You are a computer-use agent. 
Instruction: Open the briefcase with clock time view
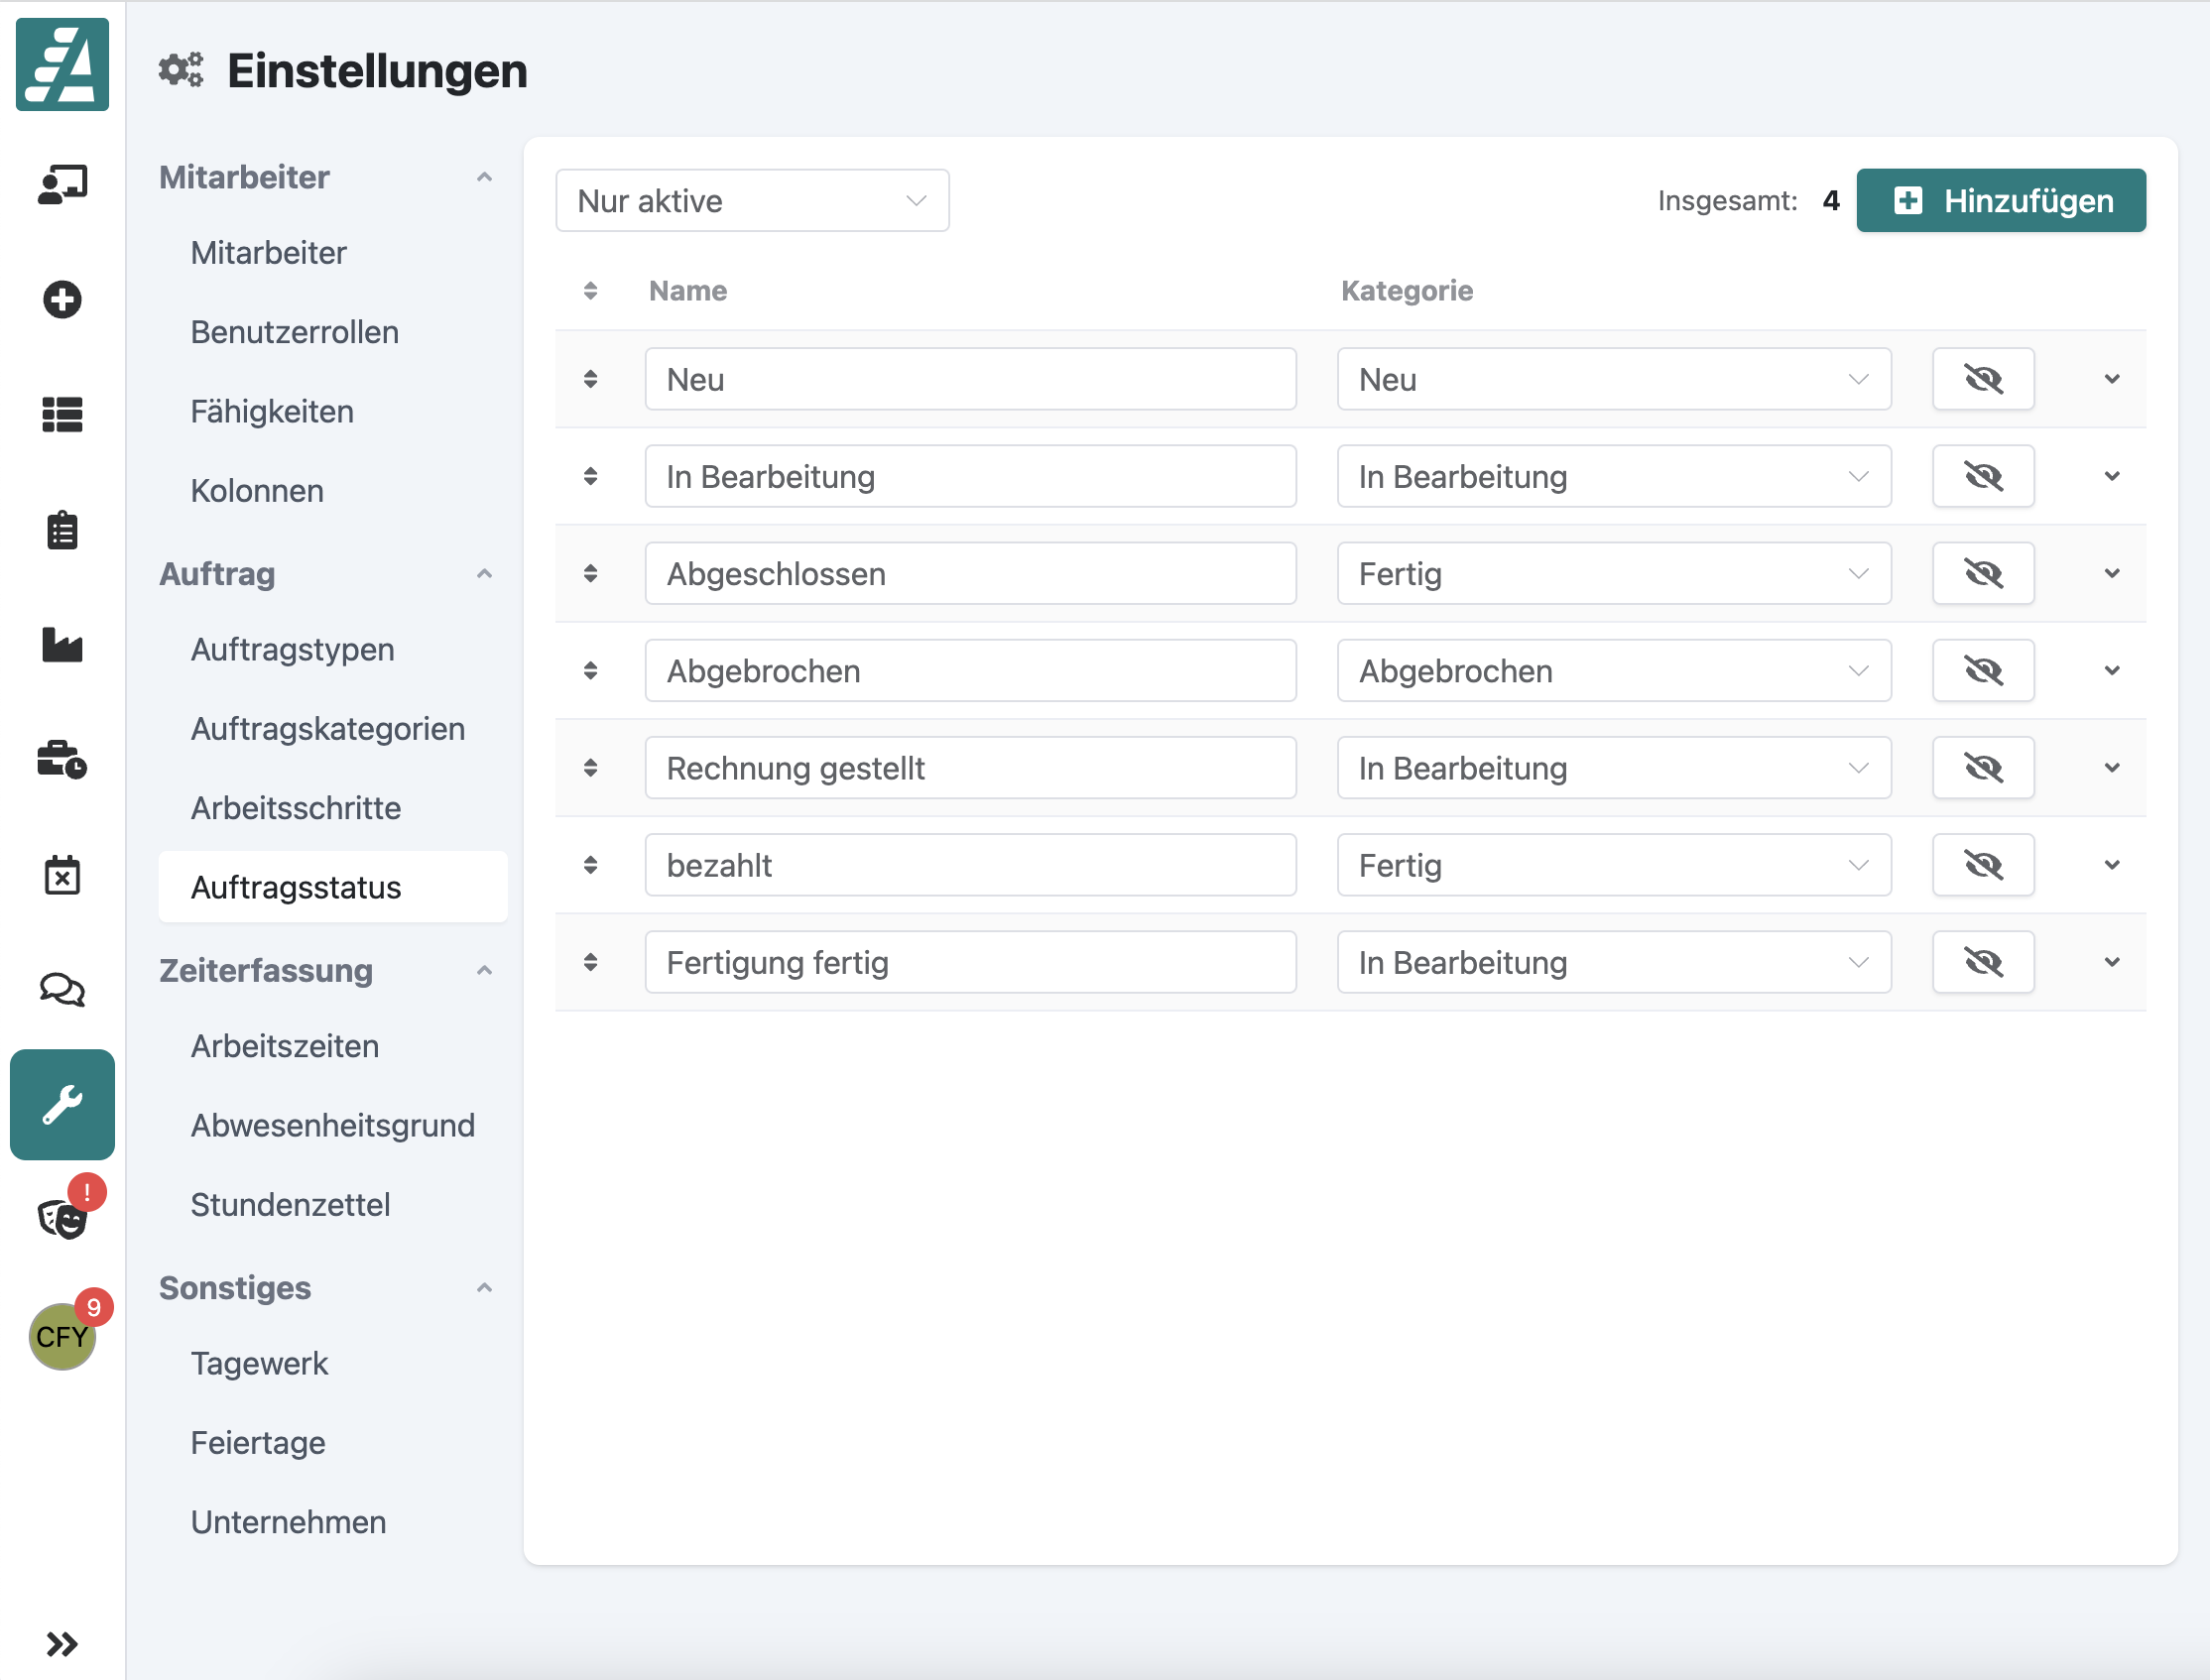click(x=62, y=762)
